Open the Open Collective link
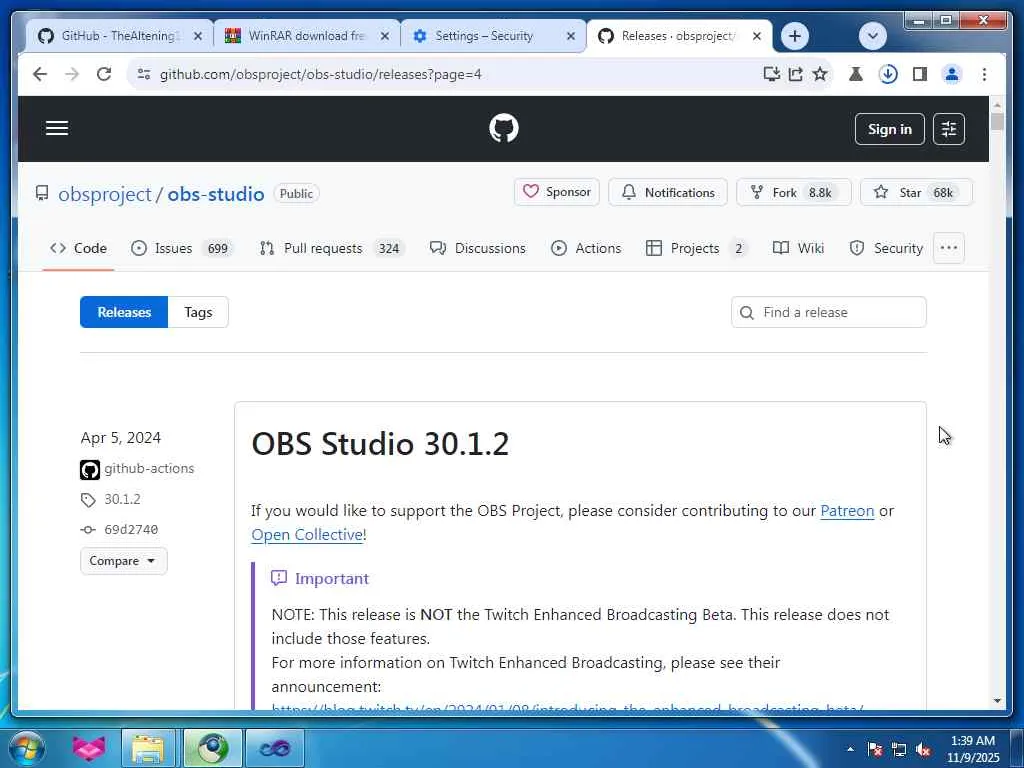The height and width of the screenshot is (768, 1024). point(307,535)
